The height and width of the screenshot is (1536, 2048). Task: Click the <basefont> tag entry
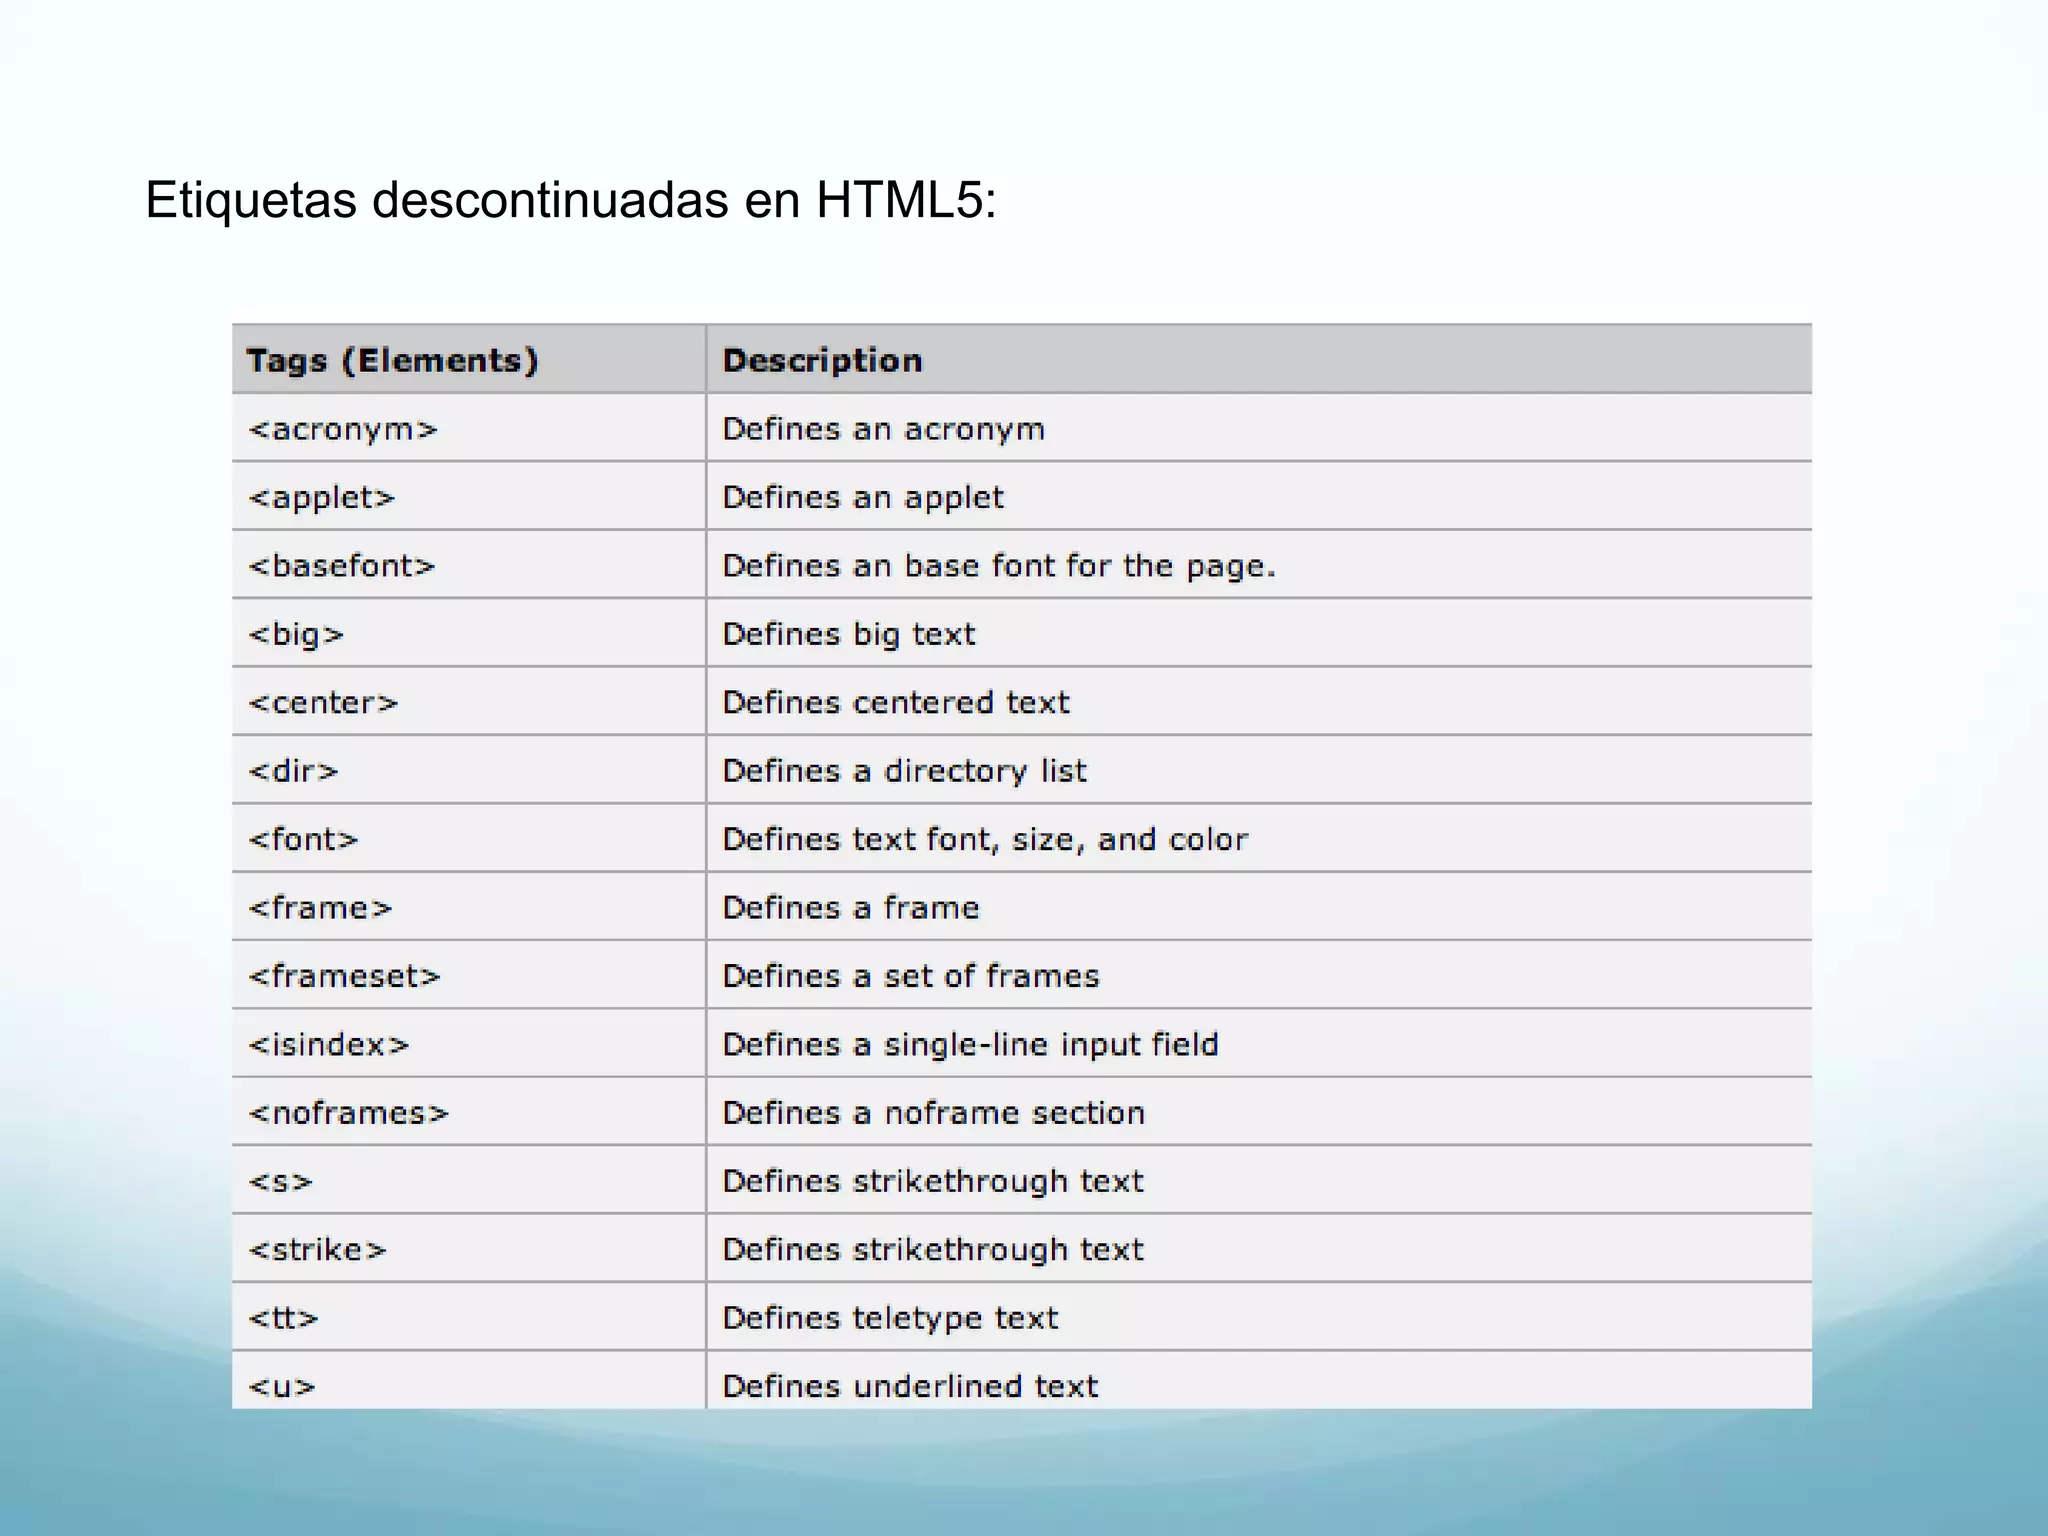(342, 567)
